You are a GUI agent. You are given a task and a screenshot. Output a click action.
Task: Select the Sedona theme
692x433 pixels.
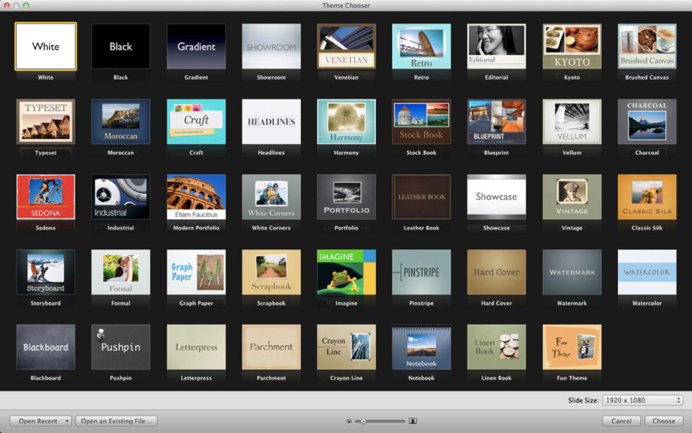coord(45,197)
